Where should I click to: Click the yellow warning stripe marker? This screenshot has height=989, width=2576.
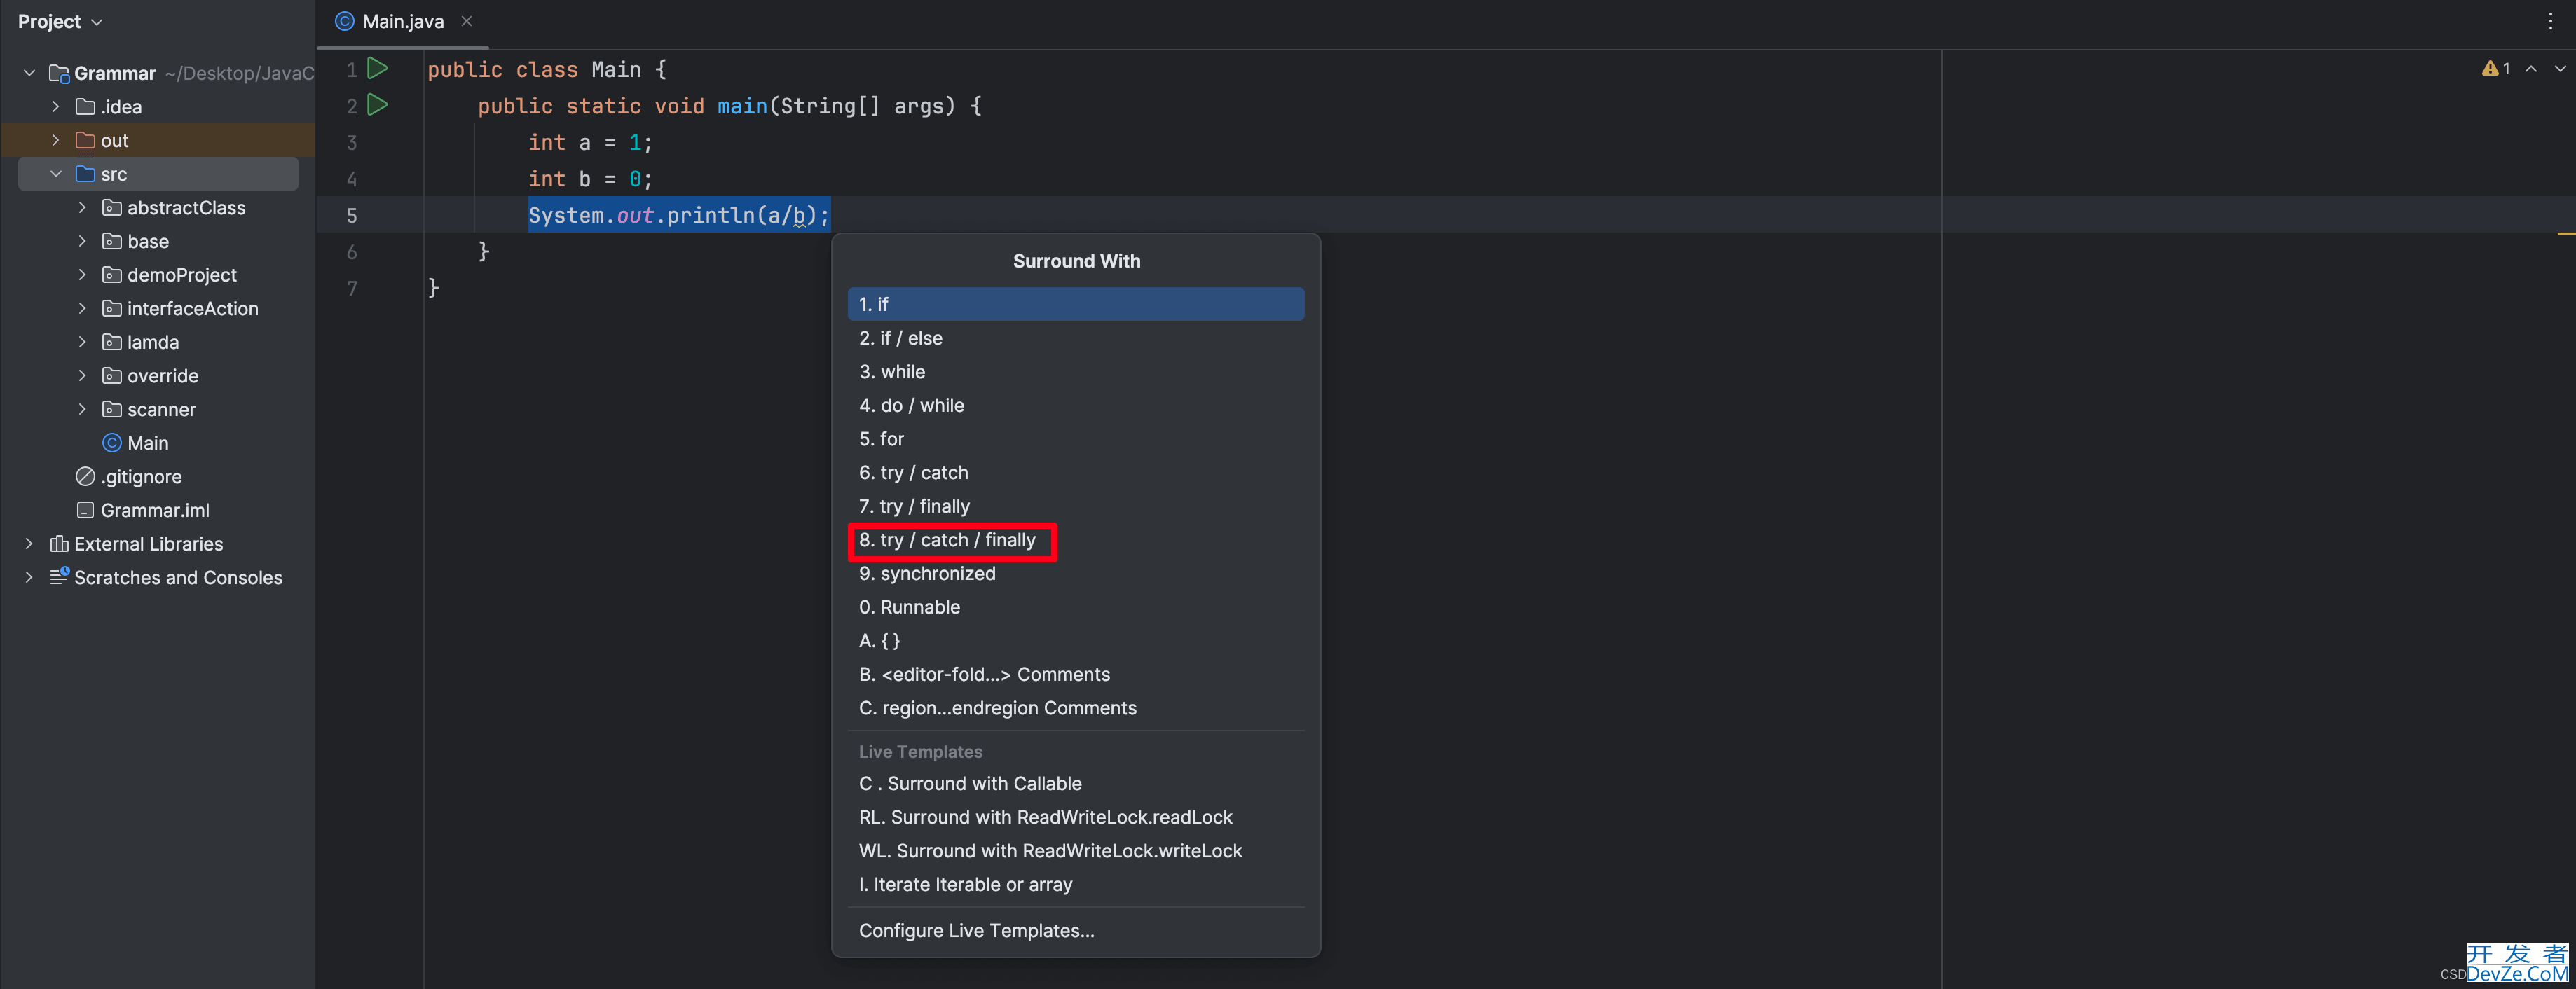(2566, 233)
